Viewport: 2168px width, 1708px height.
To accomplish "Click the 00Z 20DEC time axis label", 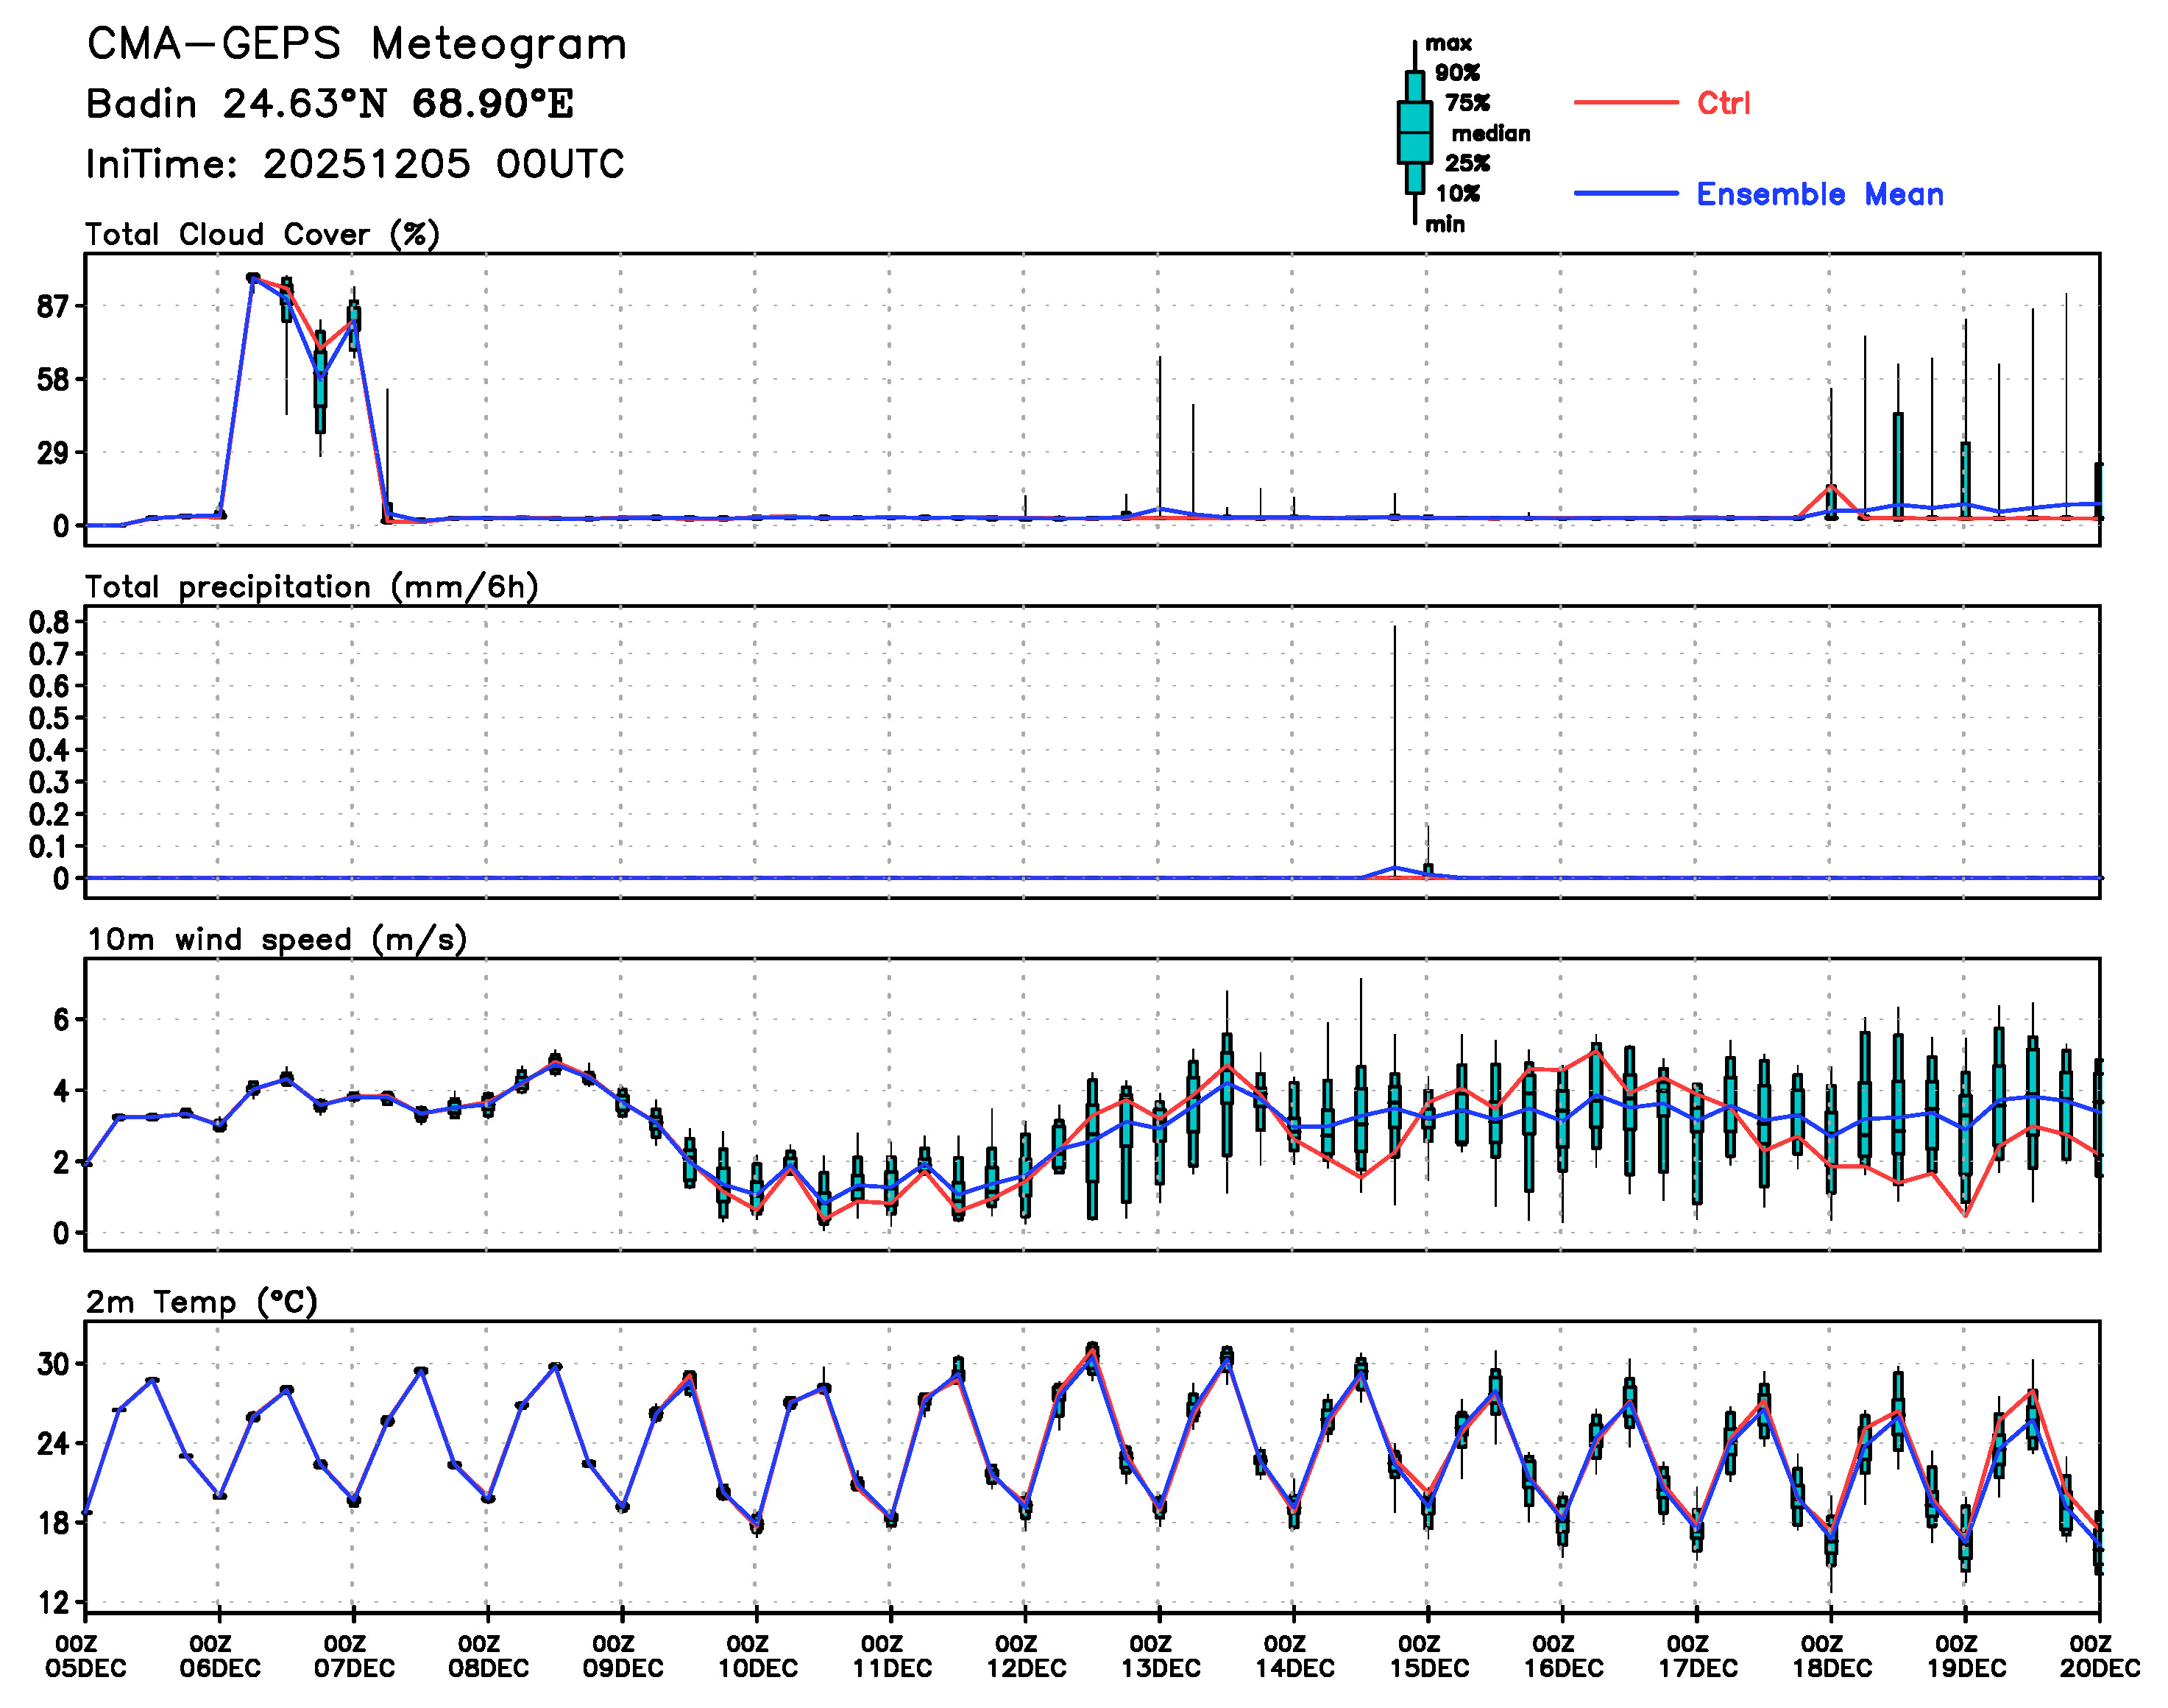I will (2099, 1656).
